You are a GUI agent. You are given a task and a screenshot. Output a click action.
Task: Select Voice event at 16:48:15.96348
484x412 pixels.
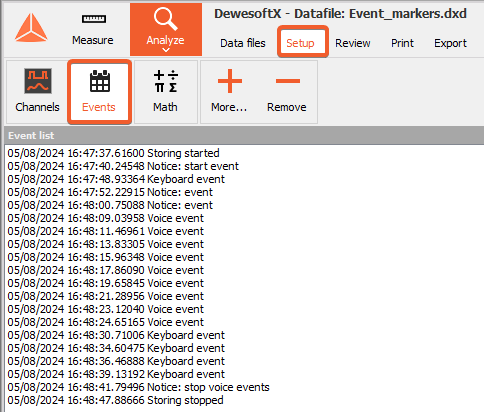[x=105, y=257]
